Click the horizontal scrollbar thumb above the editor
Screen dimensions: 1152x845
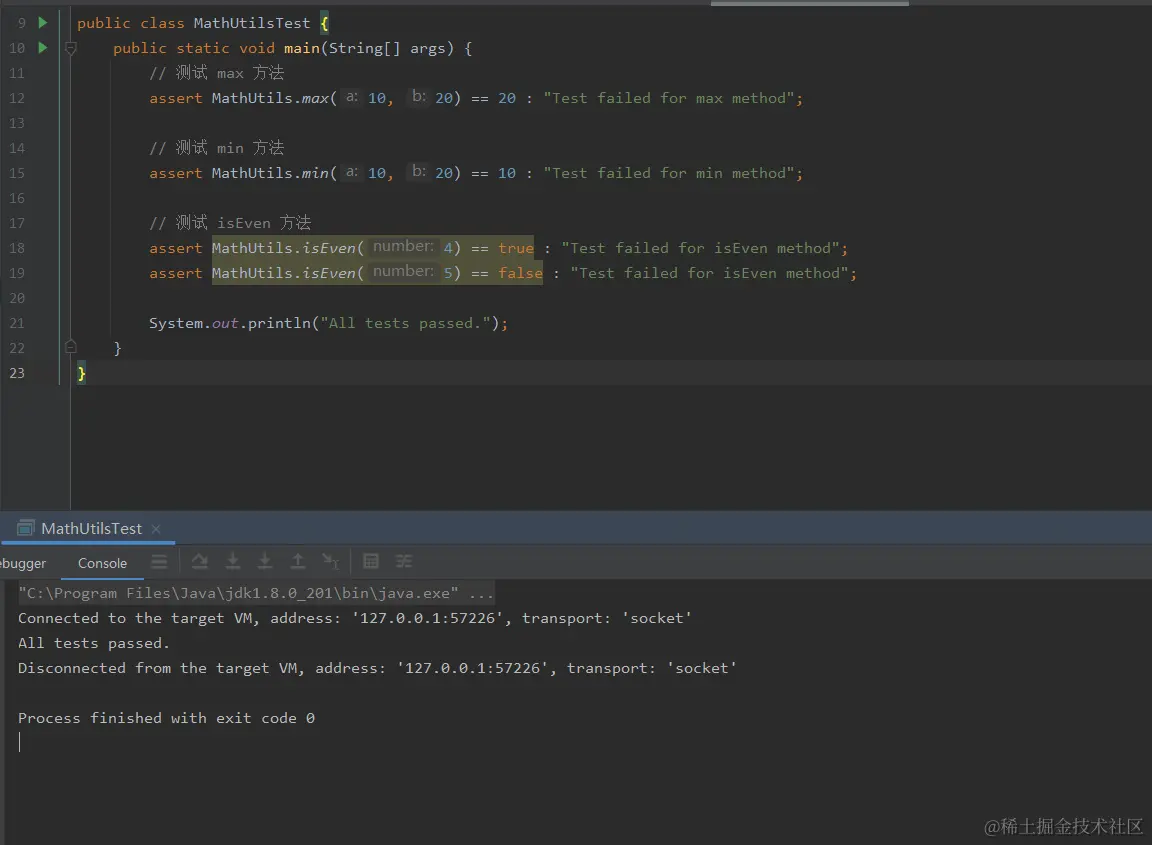coord(810,3)
